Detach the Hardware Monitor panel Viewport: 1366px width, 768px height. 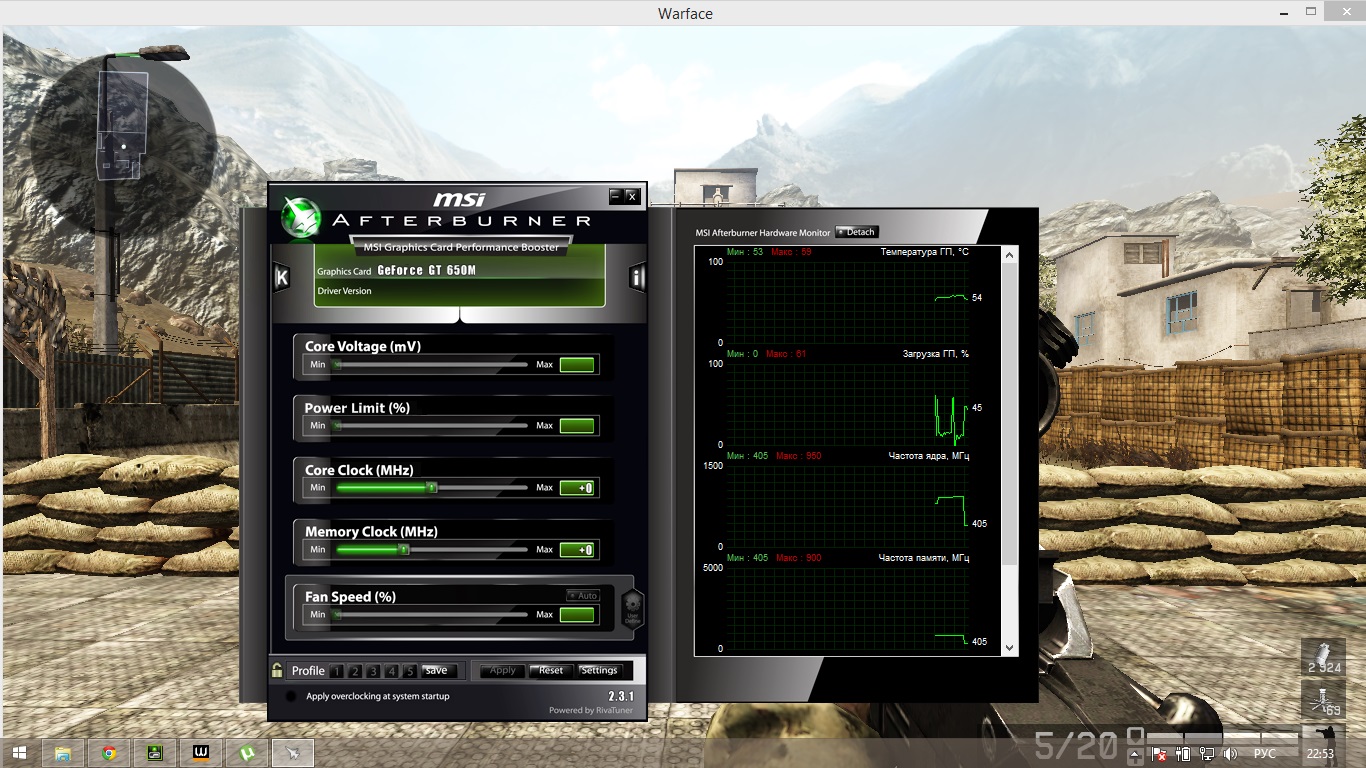tap(856, 232)
